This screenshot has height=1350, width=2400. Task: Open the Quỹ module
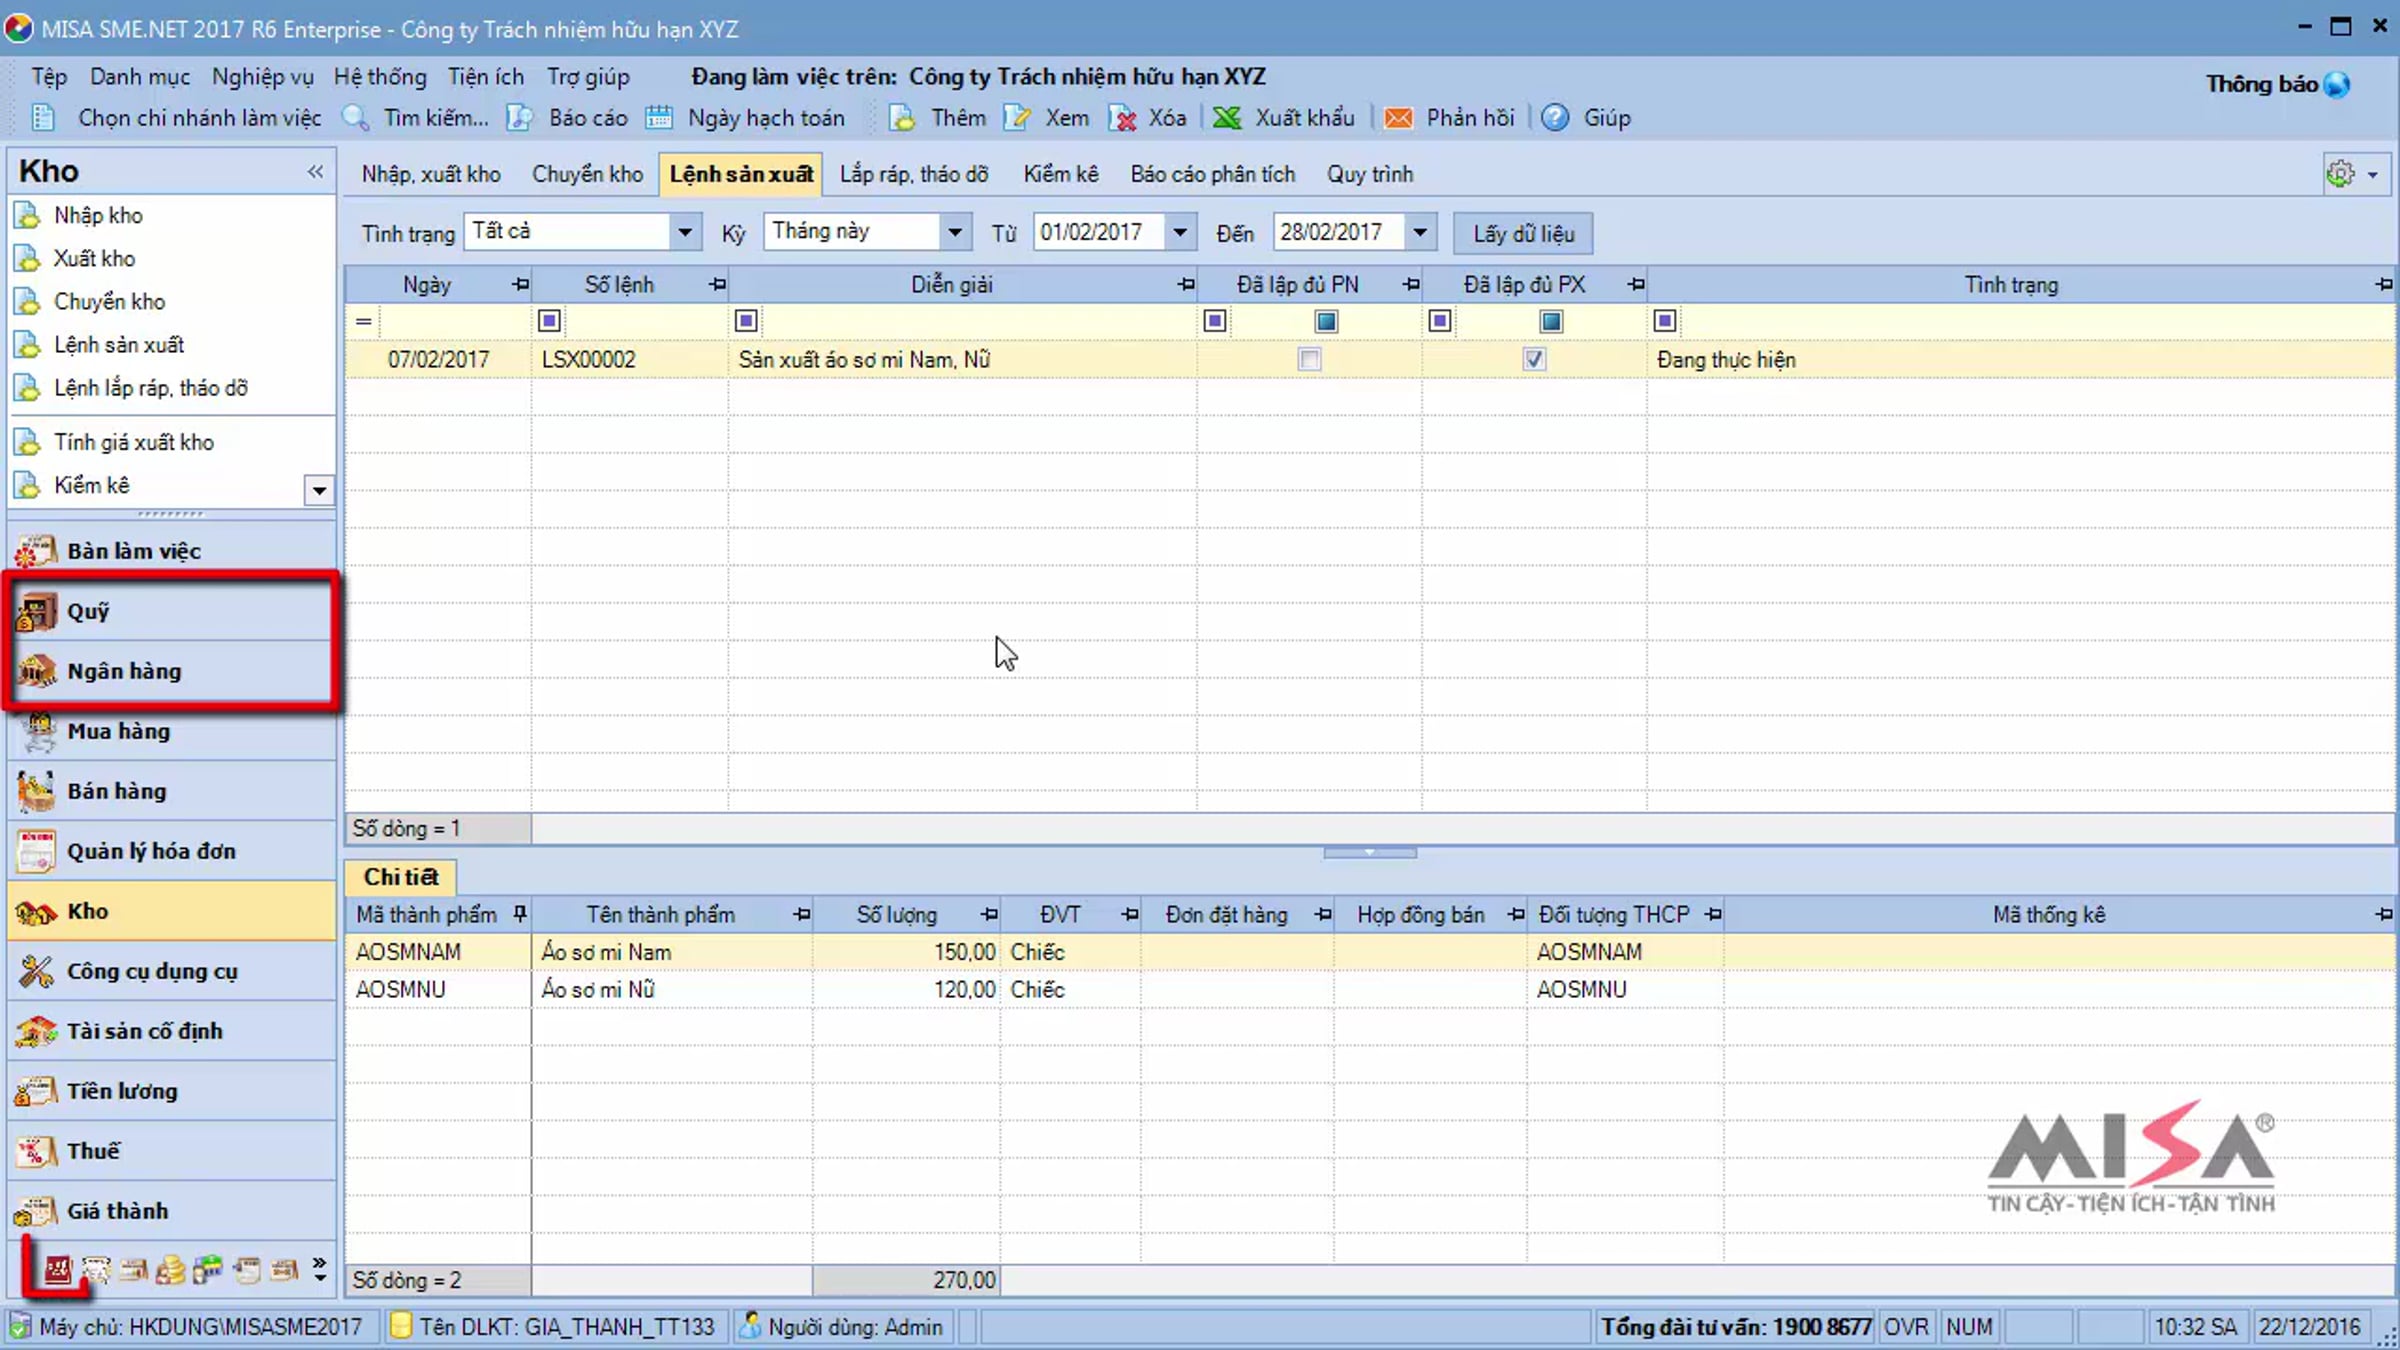pos(172,611)
